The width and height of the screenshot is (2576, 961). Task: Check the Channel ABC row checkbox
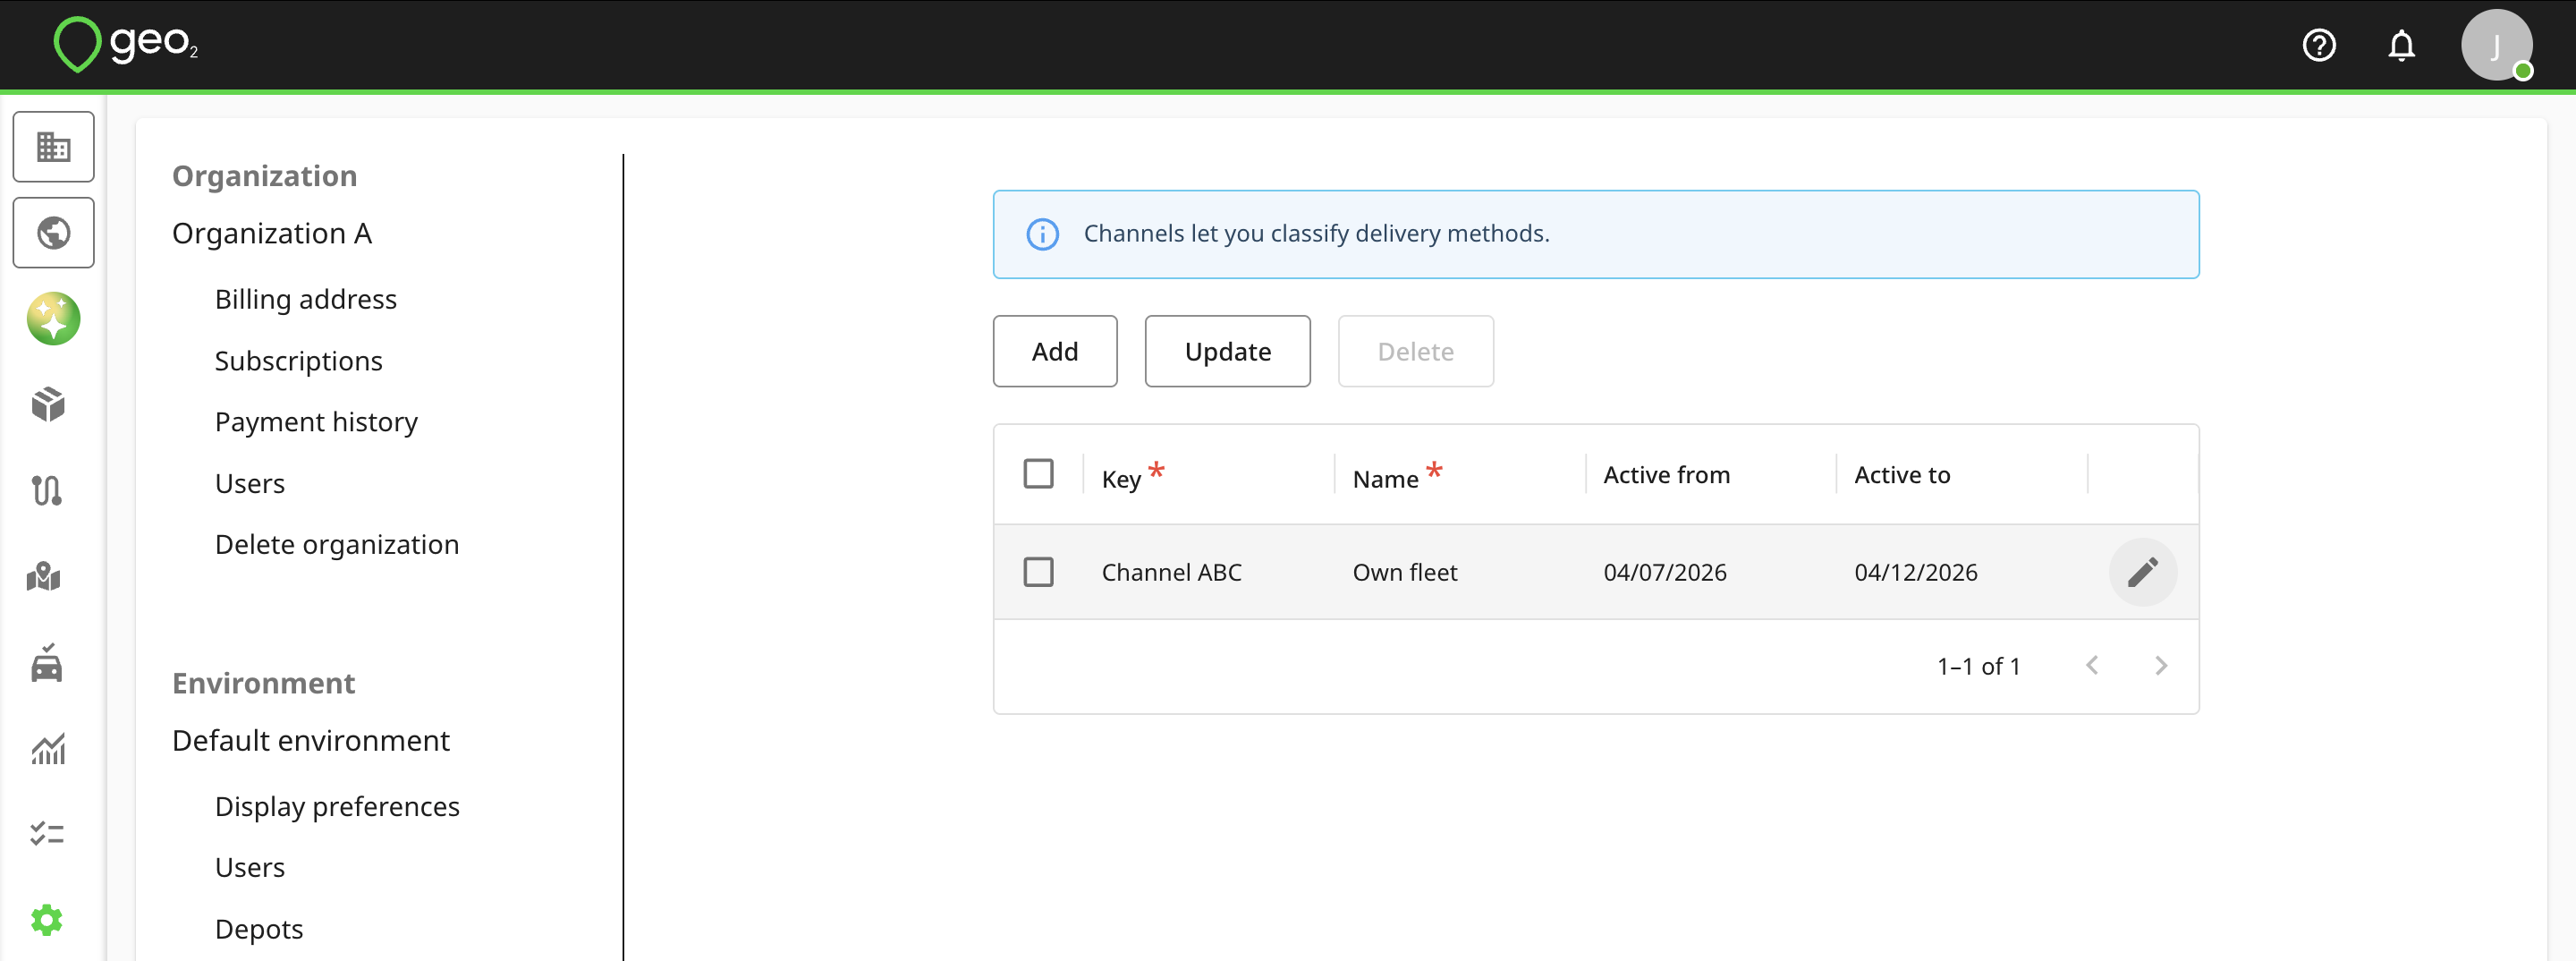coord(1038,572)
